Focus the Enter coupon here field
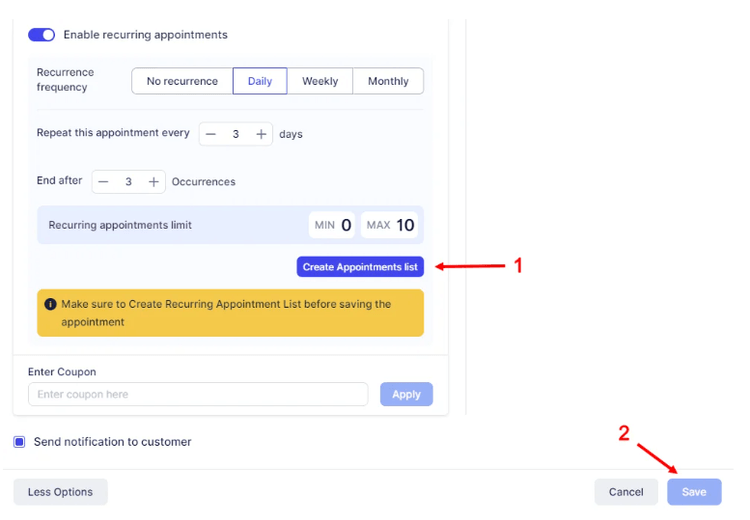 [x=198, y=394]
